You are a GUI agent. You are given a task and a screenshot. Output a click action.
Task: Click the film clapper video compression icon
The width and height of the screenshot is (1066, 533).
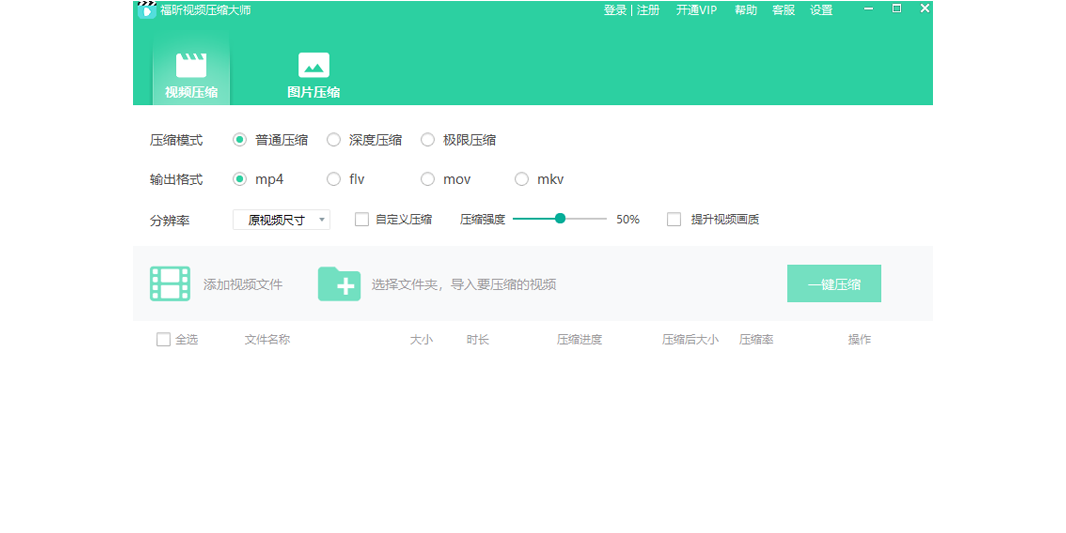(191, 65)
